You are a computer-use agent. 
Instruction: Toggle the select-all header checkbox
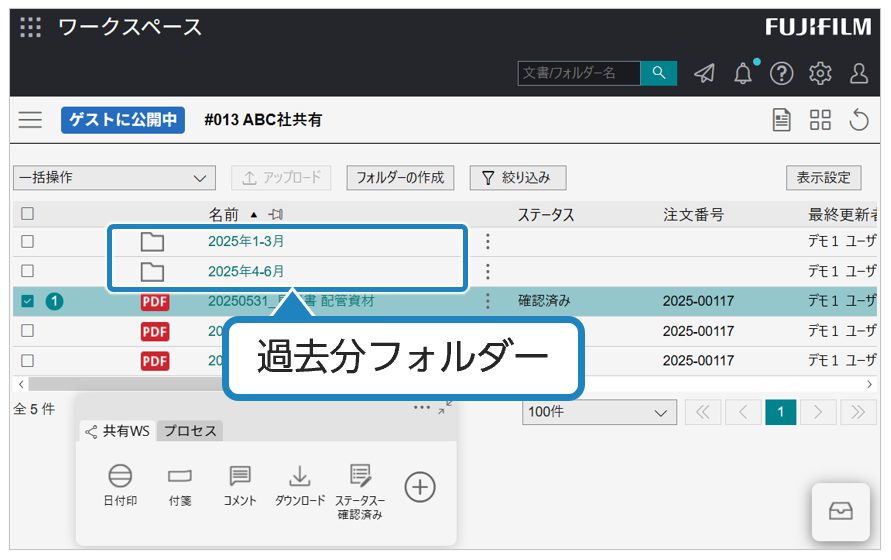click(x=27, y=214)
